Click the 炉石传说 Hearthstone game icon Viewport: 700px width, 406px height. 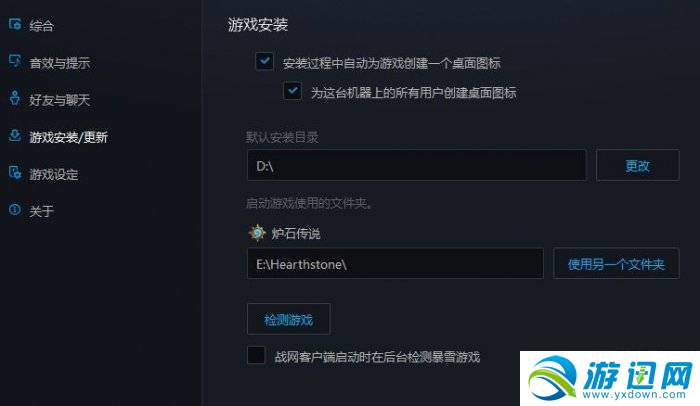point(257,233)
